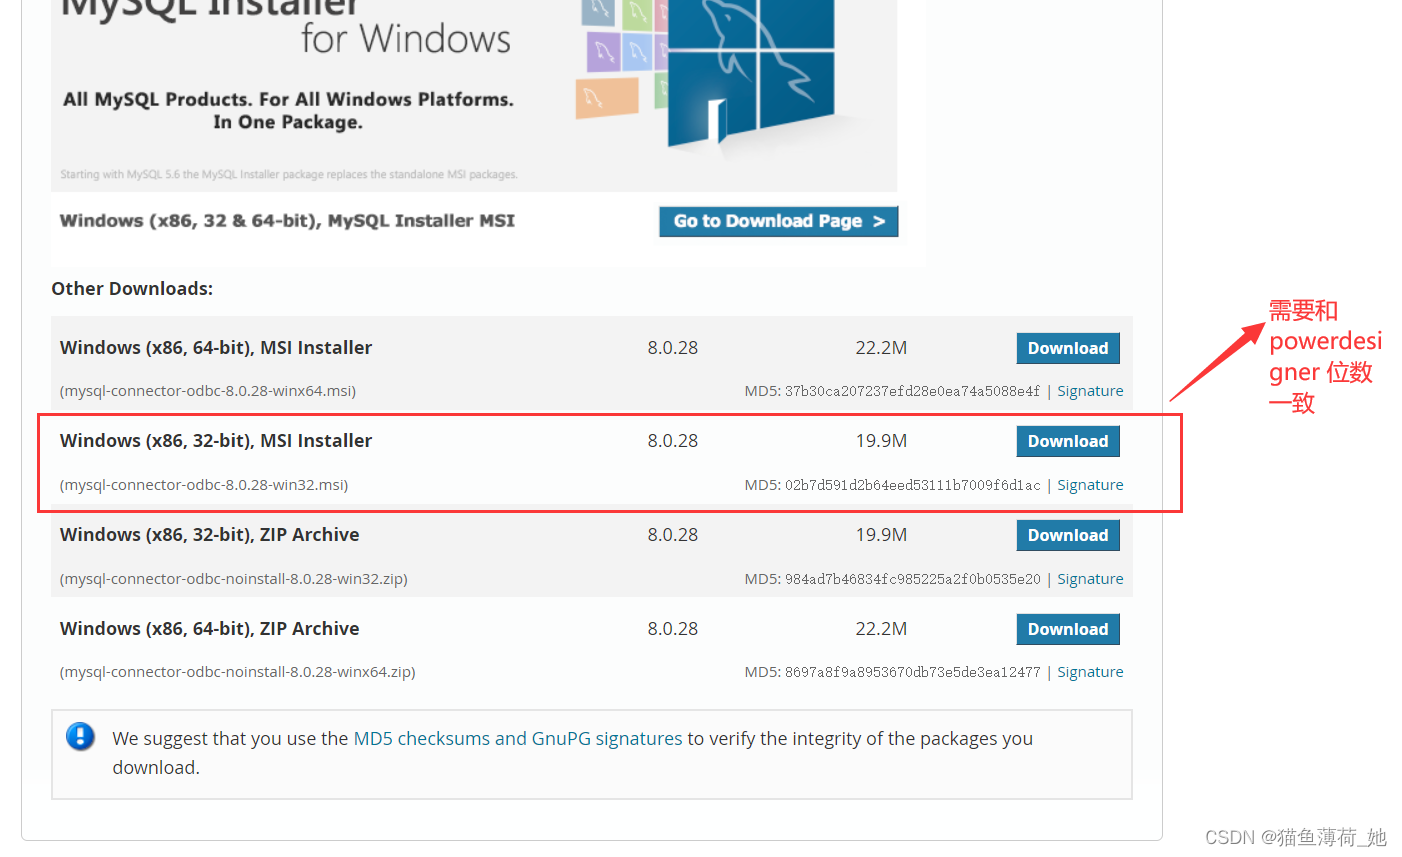Click the Other Downloads: heading
Viewport: 1402px width, 857px height.
click(x=132, y=289)
